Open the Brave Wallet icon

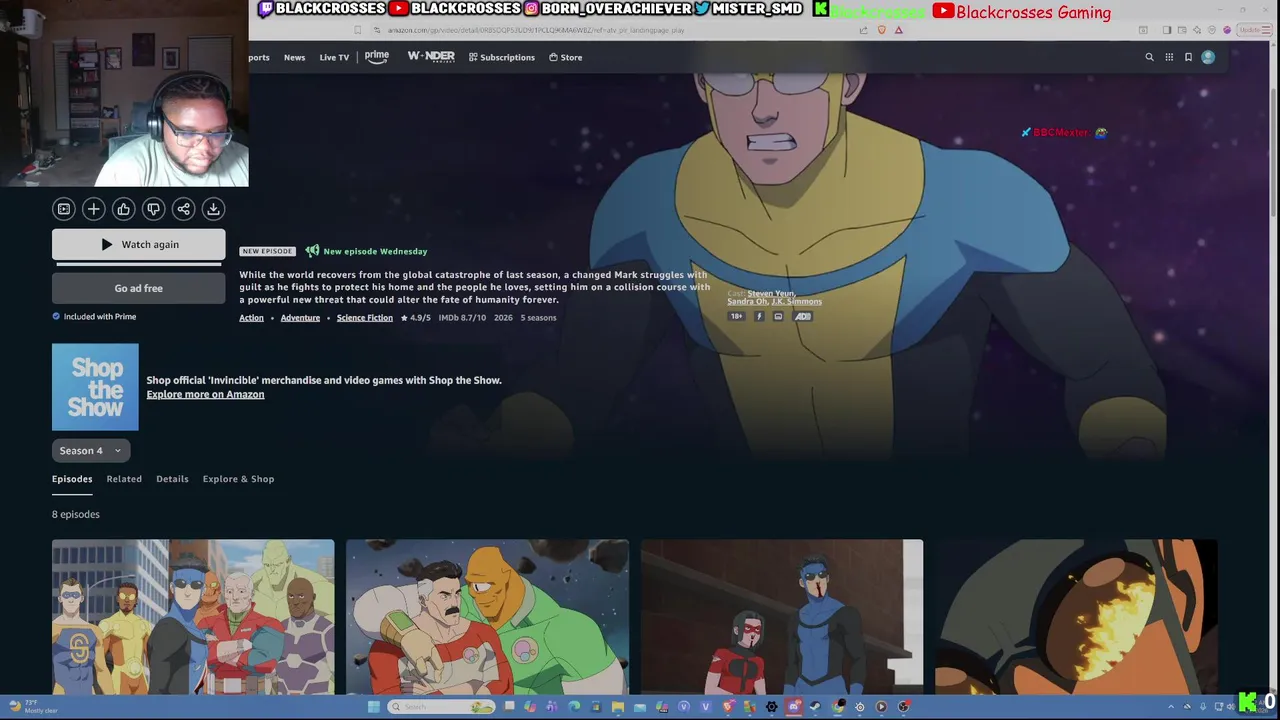(1182, 30)
